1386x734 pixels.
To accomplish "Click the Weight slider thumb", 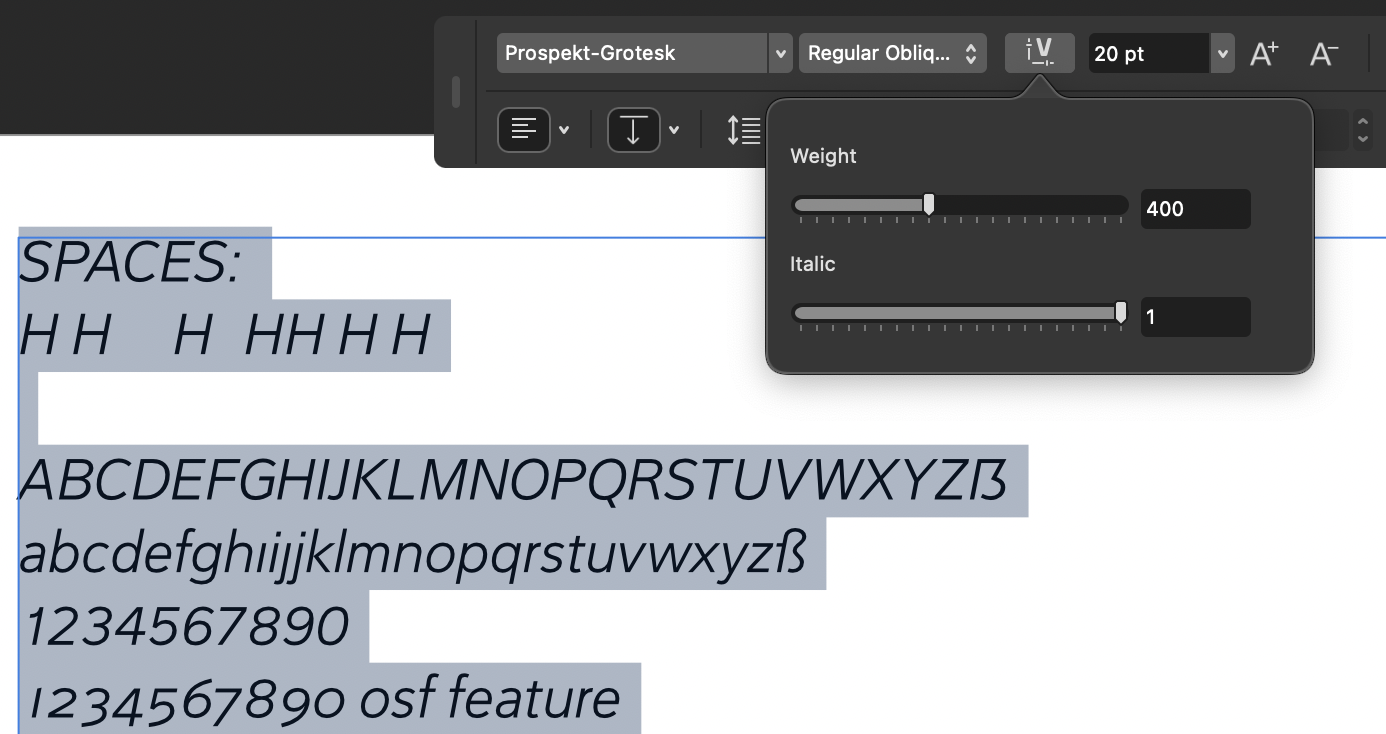I will tap(928, 204).
